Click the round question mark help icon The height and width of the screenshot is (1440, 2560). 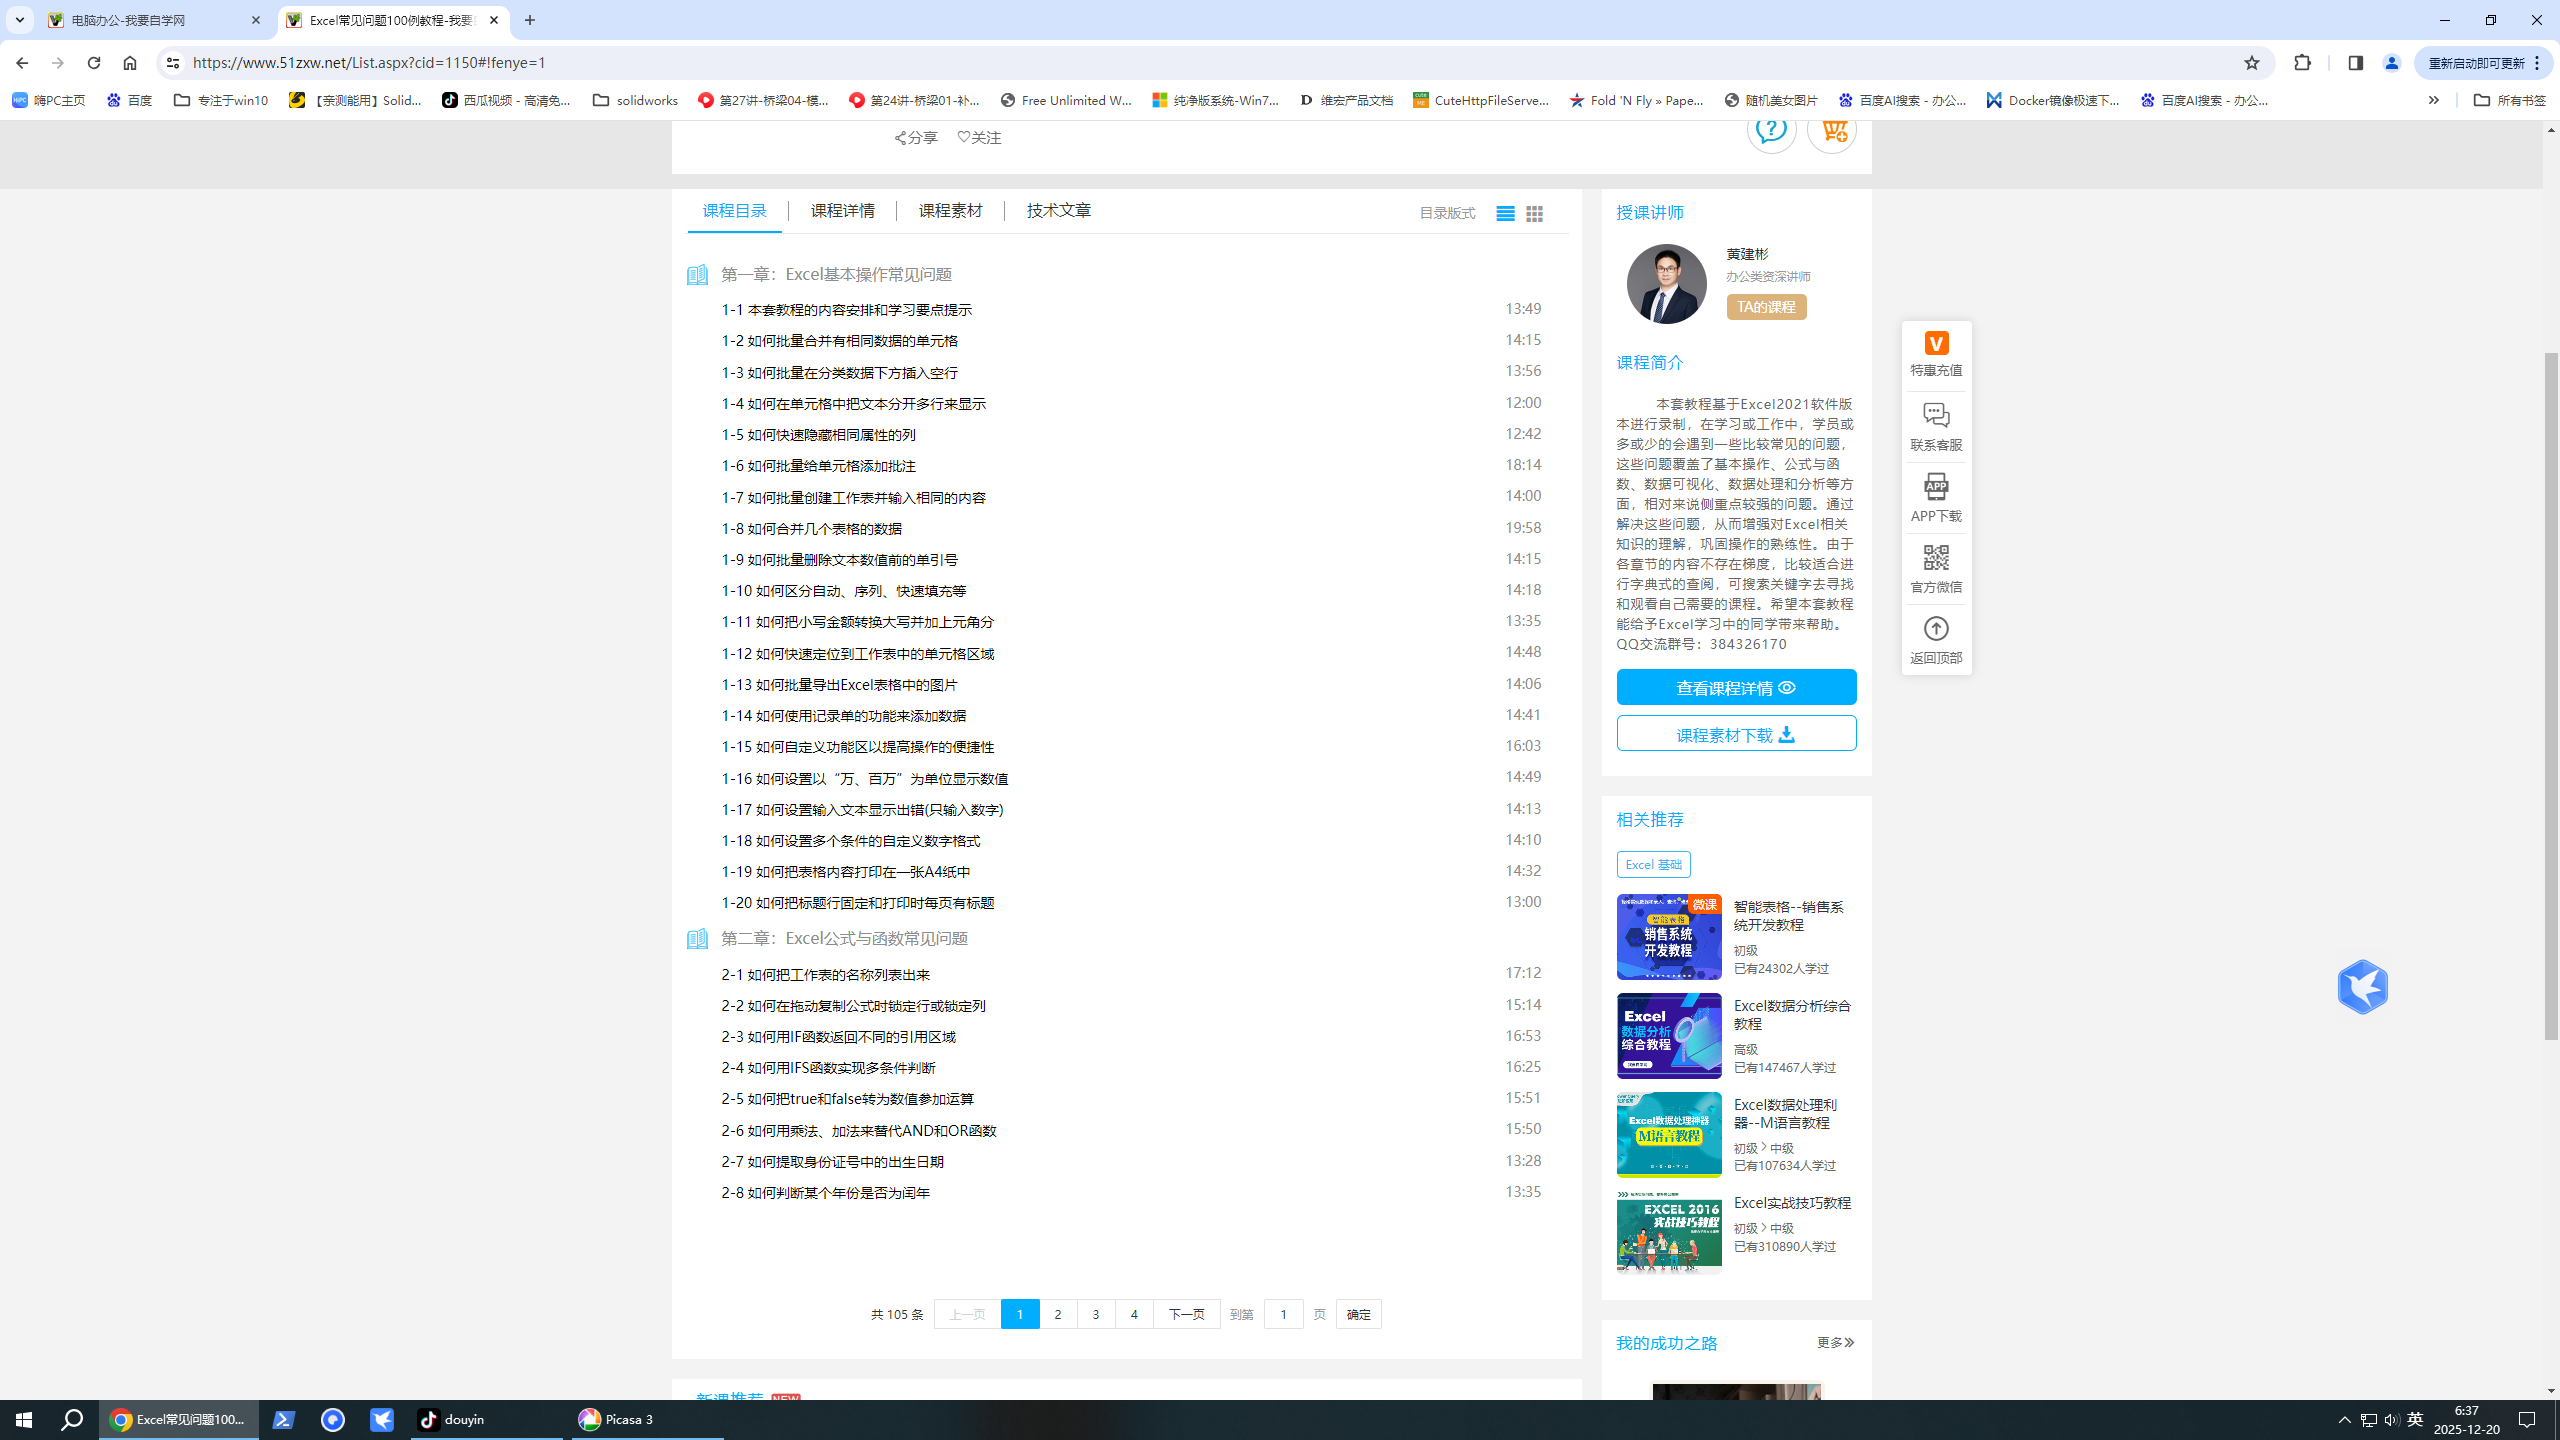point(1771,130)
